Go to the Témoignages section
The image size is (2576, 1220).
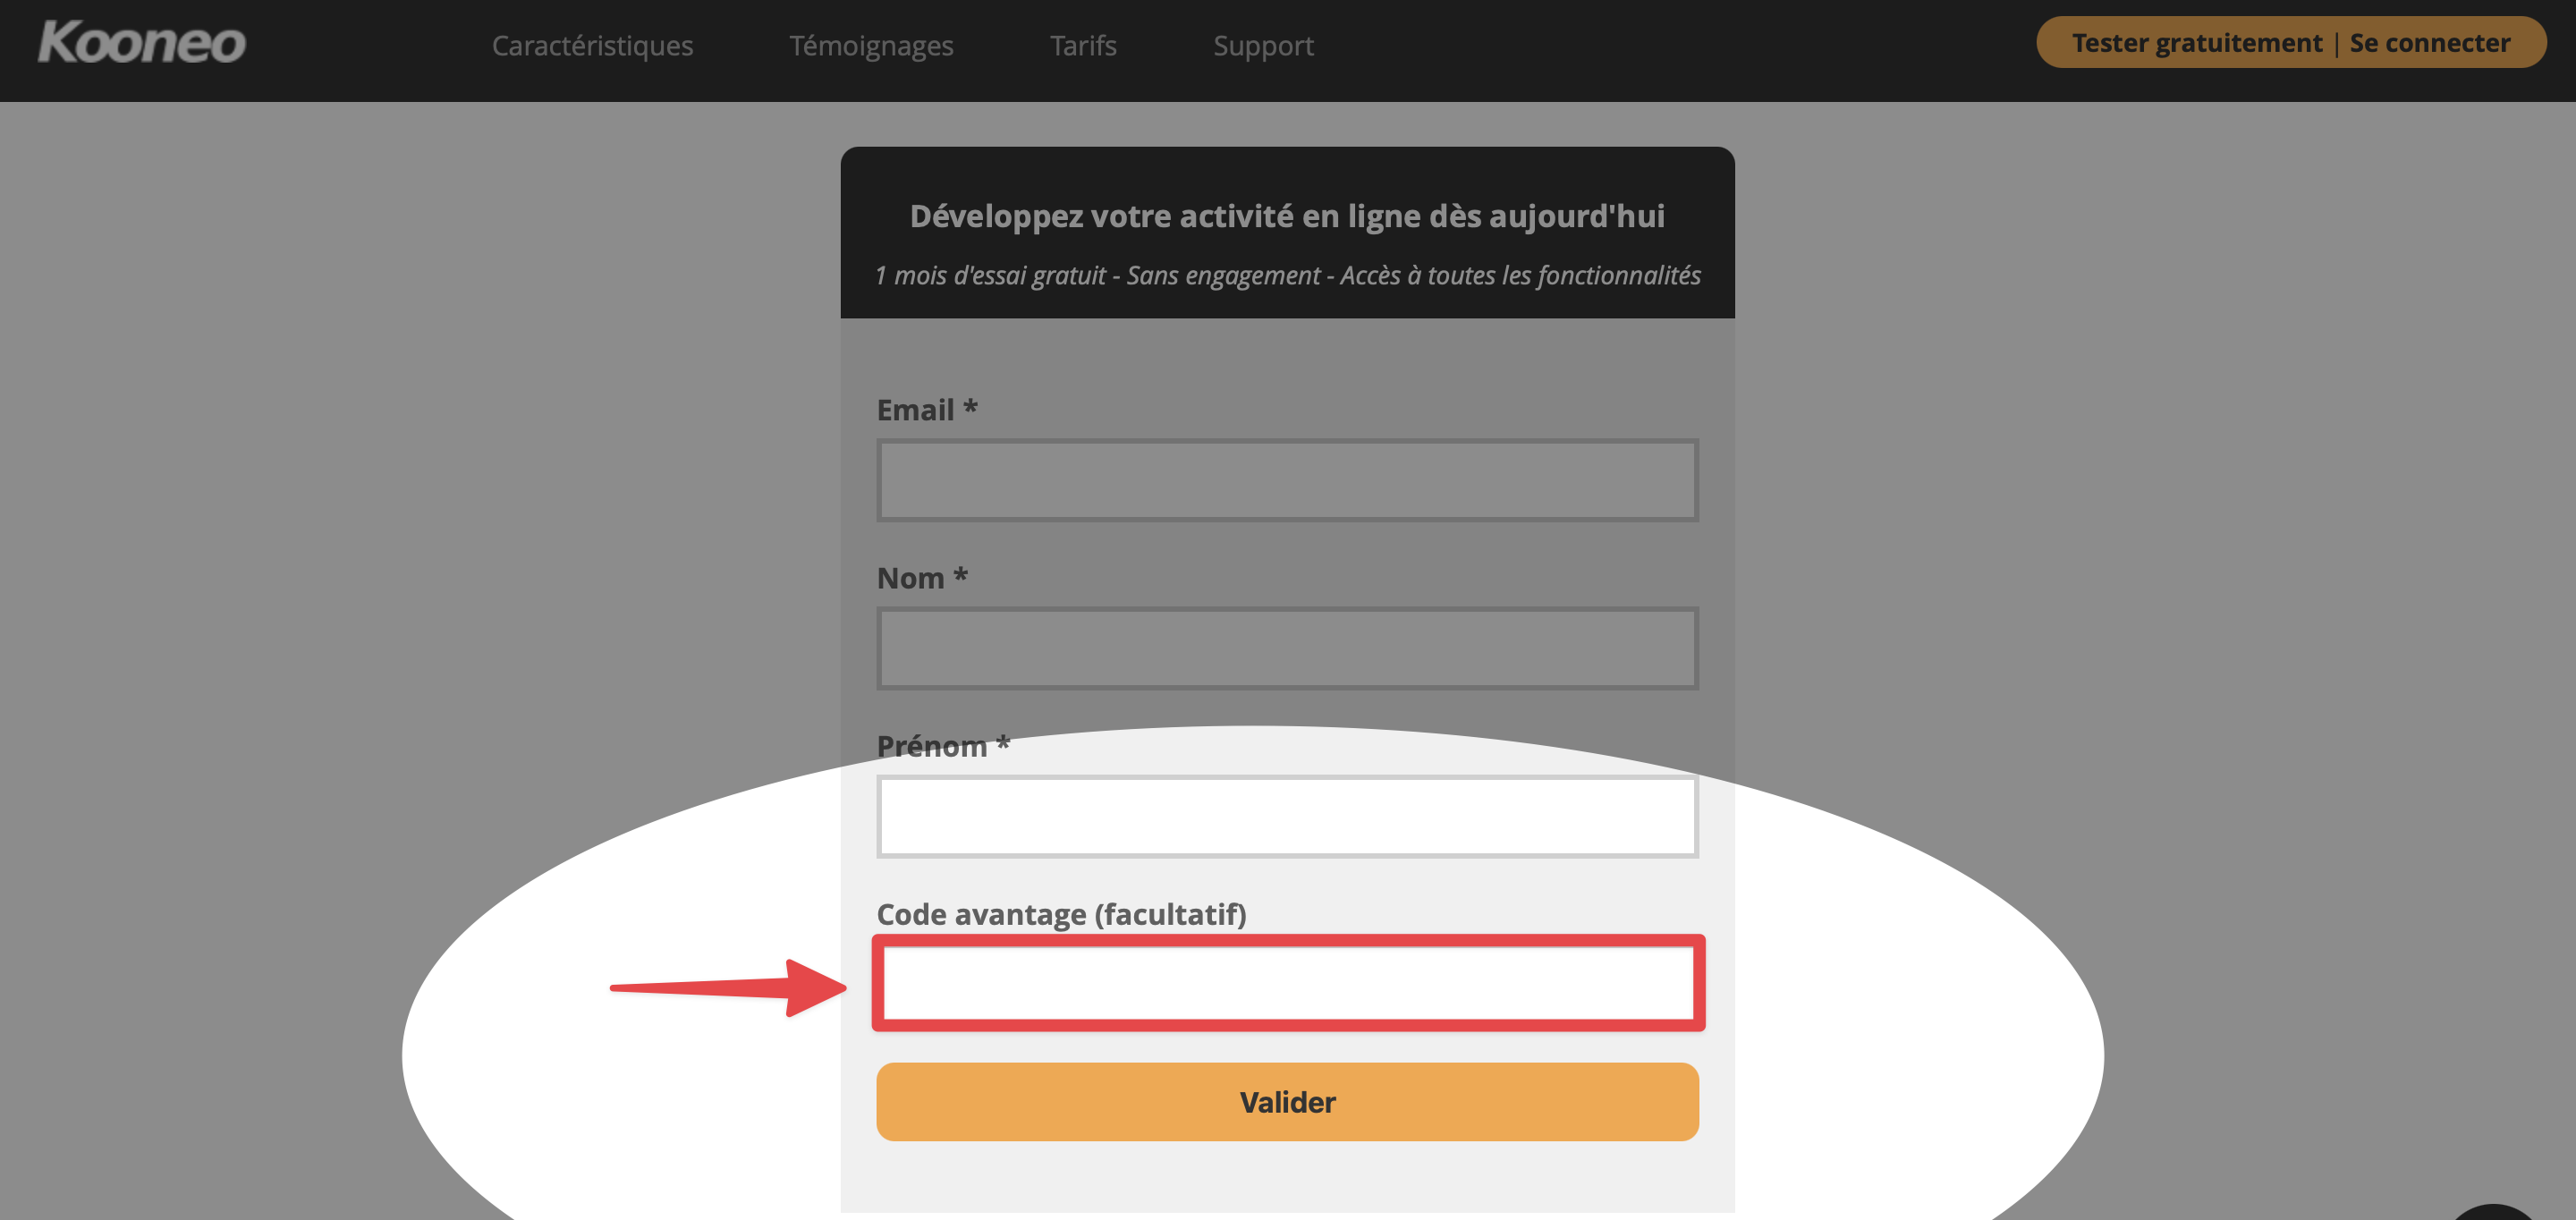[x=871, y=45]
